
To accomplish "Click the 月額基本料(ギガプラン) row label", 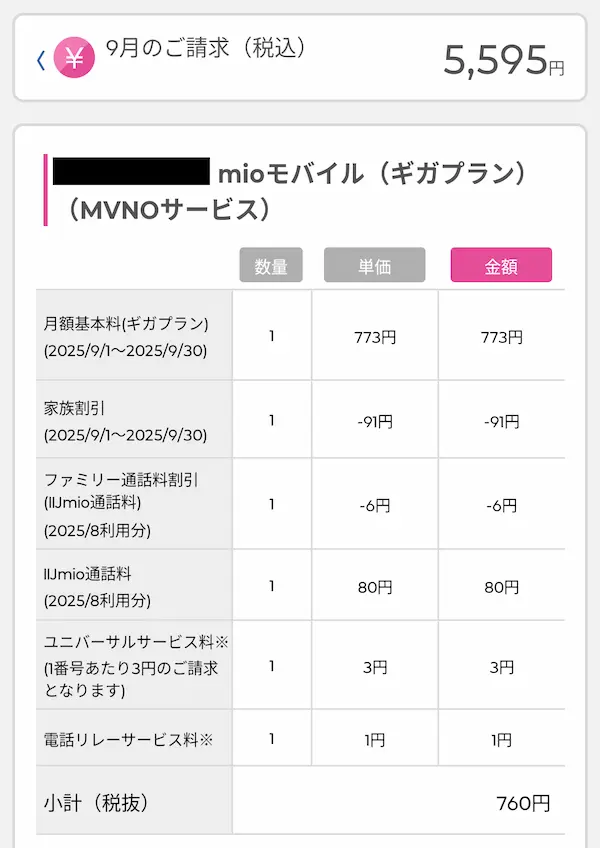I will pyautogui.click(x=126, y=324).
